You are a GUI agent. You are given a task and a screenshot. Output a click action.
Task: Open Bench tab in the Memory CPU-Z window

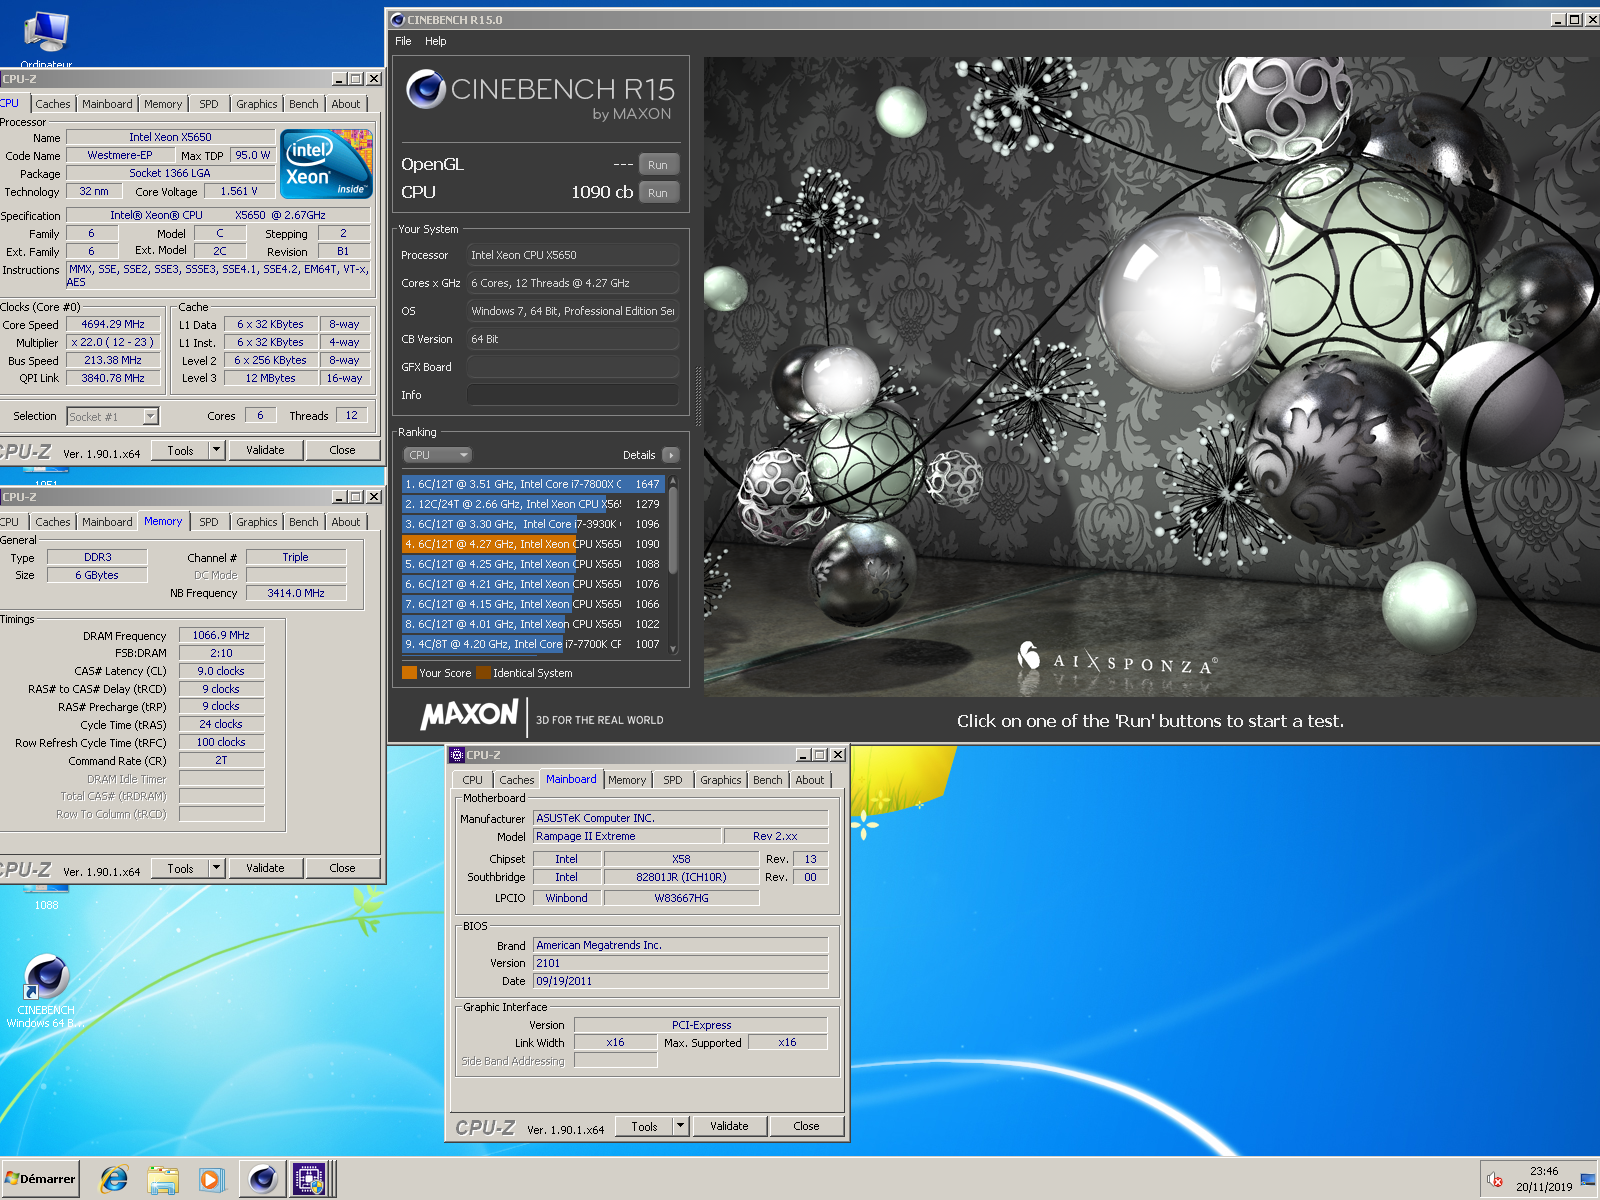tap(304, 522)
